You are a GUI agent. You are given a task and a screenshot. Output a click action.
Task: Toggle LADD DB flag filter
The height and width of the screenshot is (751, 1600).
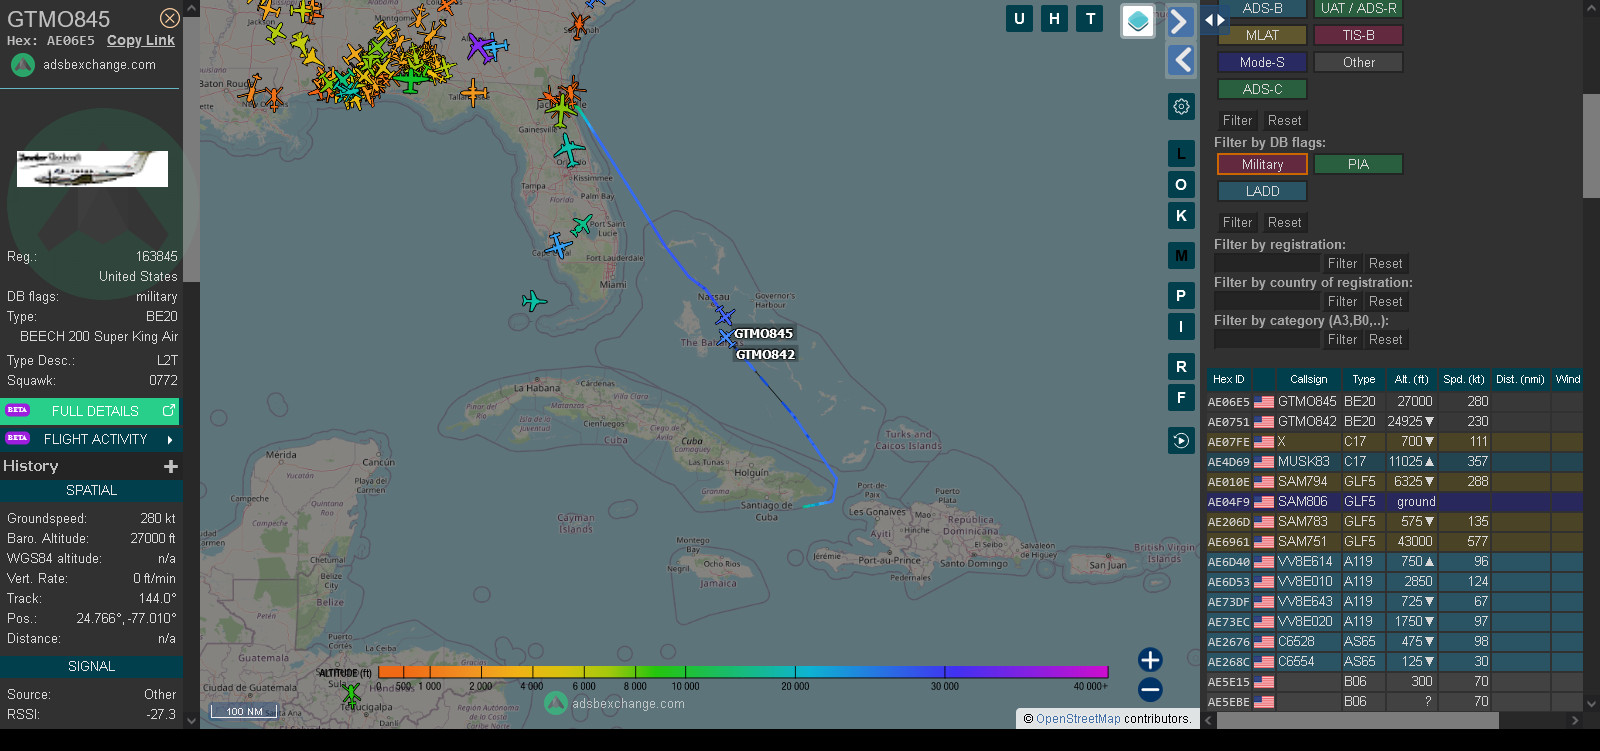[1262, 191]
